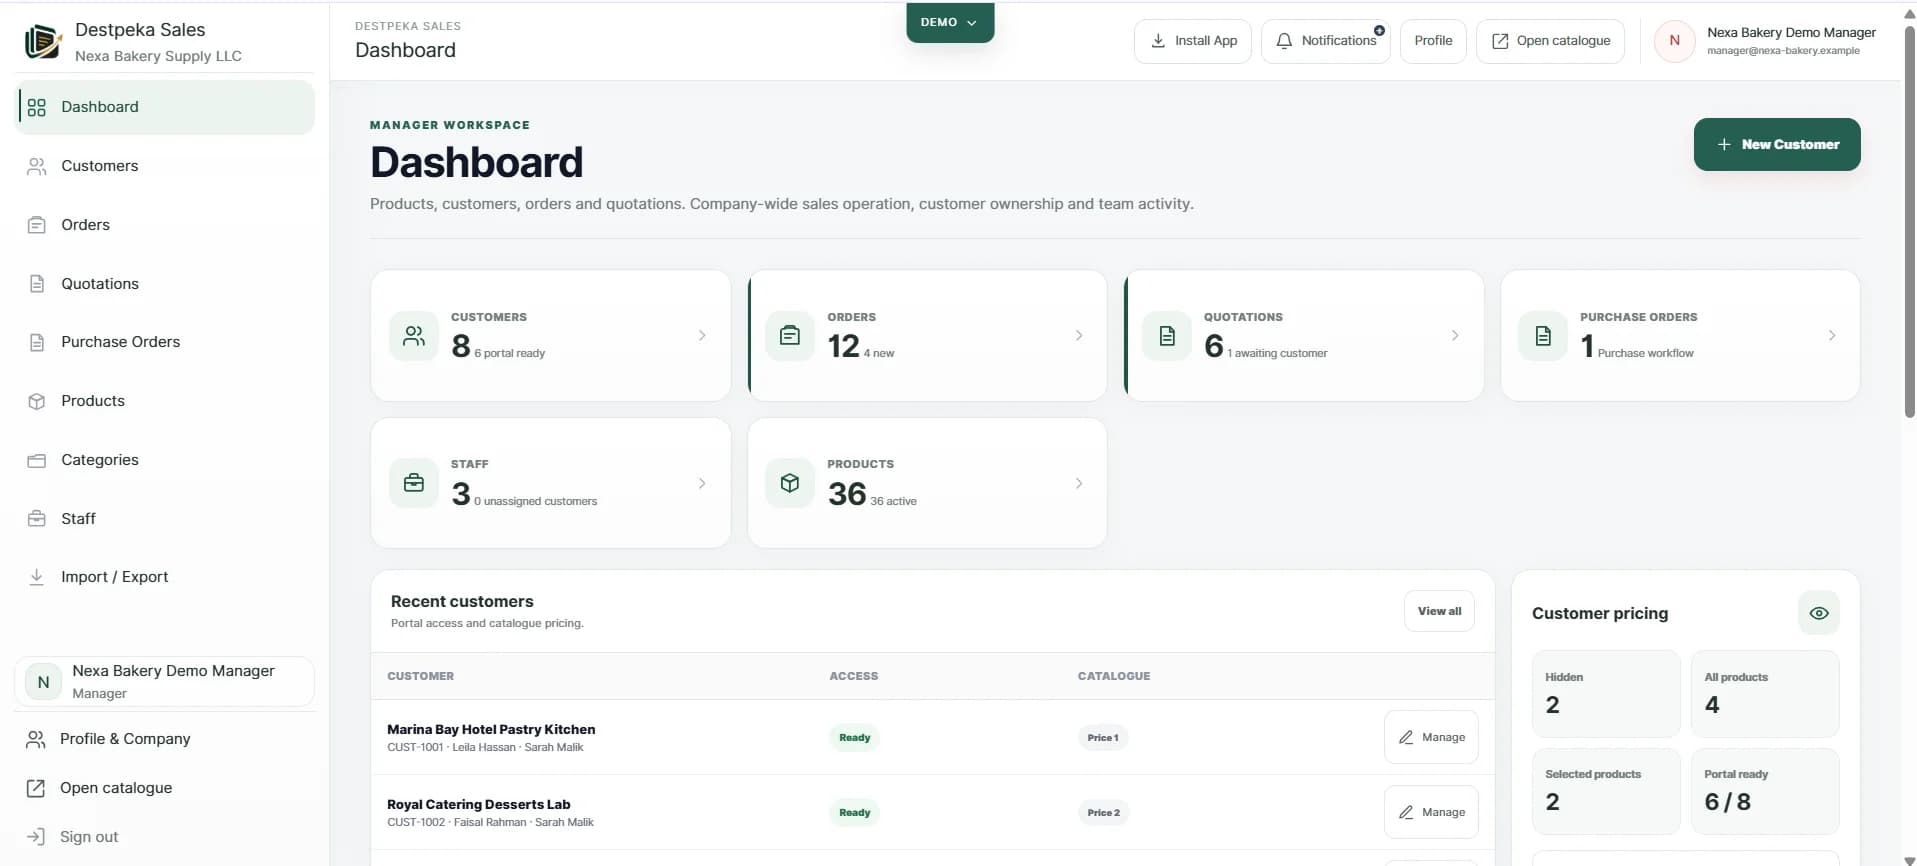Image resolution: width=1917 pixels, height=866 pixels.
Task: Click the page vertical scrollbar
Action: click(1909, 220)
